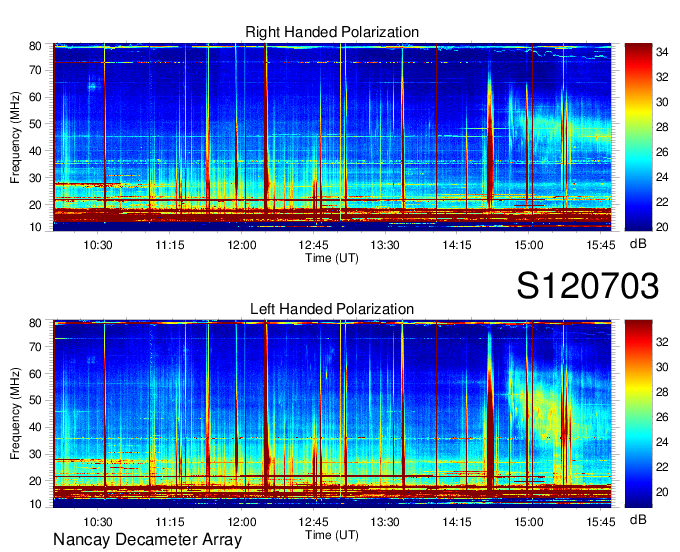The image size is (680, 552).
Task: Click the 14:15 tick on the left handed plot
Action: pos(457,522)
